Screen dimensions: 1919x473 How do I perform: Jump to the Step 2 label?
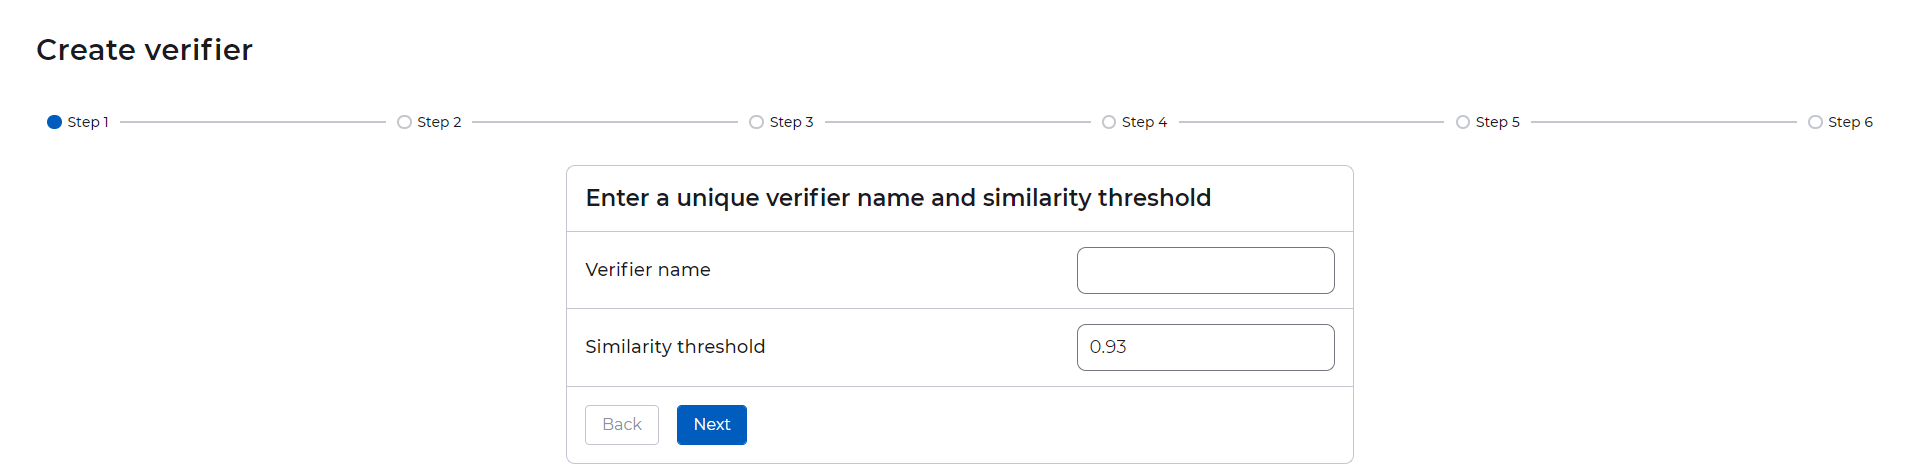(x=439, y=122)
